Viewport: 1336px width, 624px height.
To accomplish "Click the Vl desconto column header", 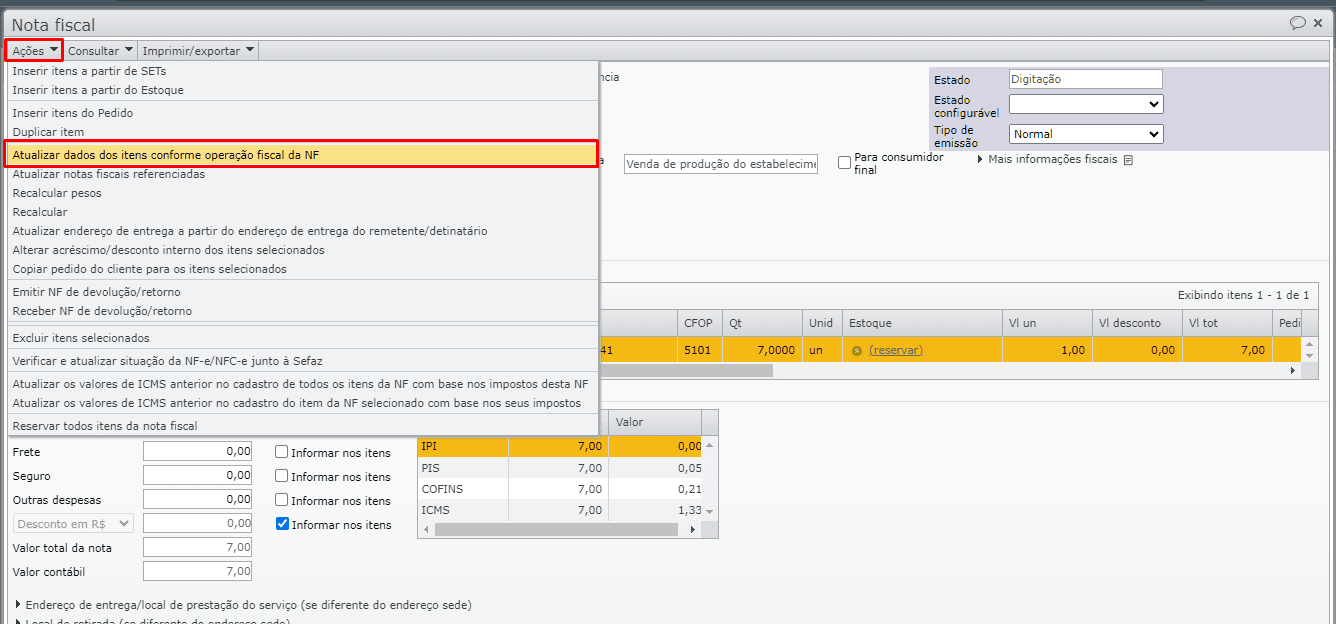I will (1137, 323).
